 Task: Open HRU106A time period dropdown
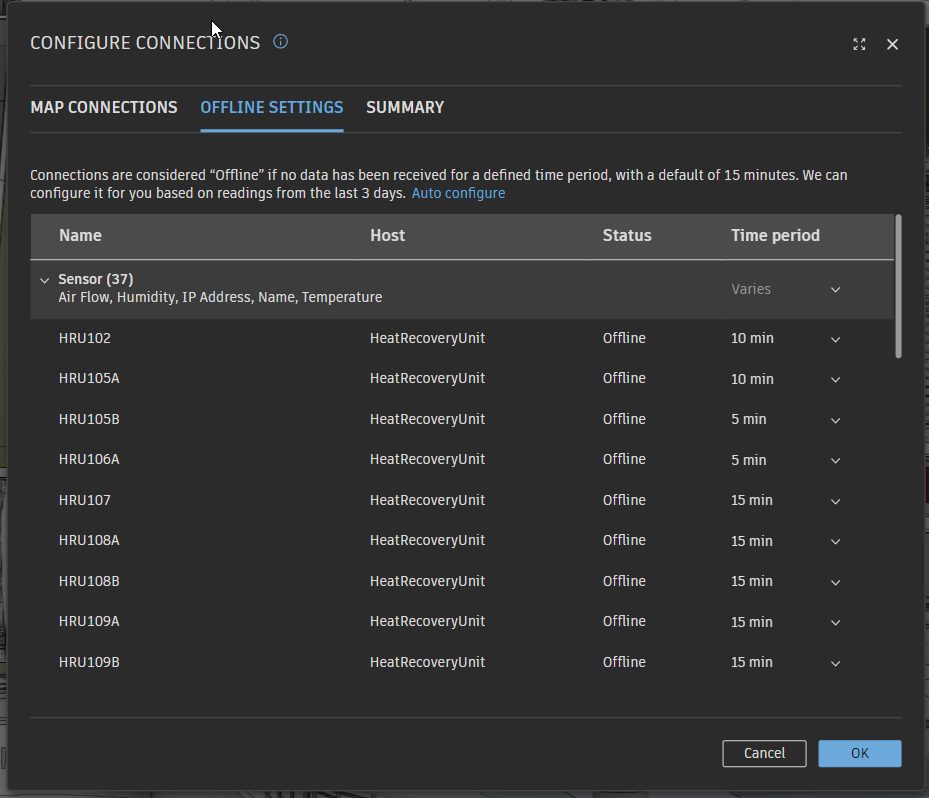(x=835, y=460)
